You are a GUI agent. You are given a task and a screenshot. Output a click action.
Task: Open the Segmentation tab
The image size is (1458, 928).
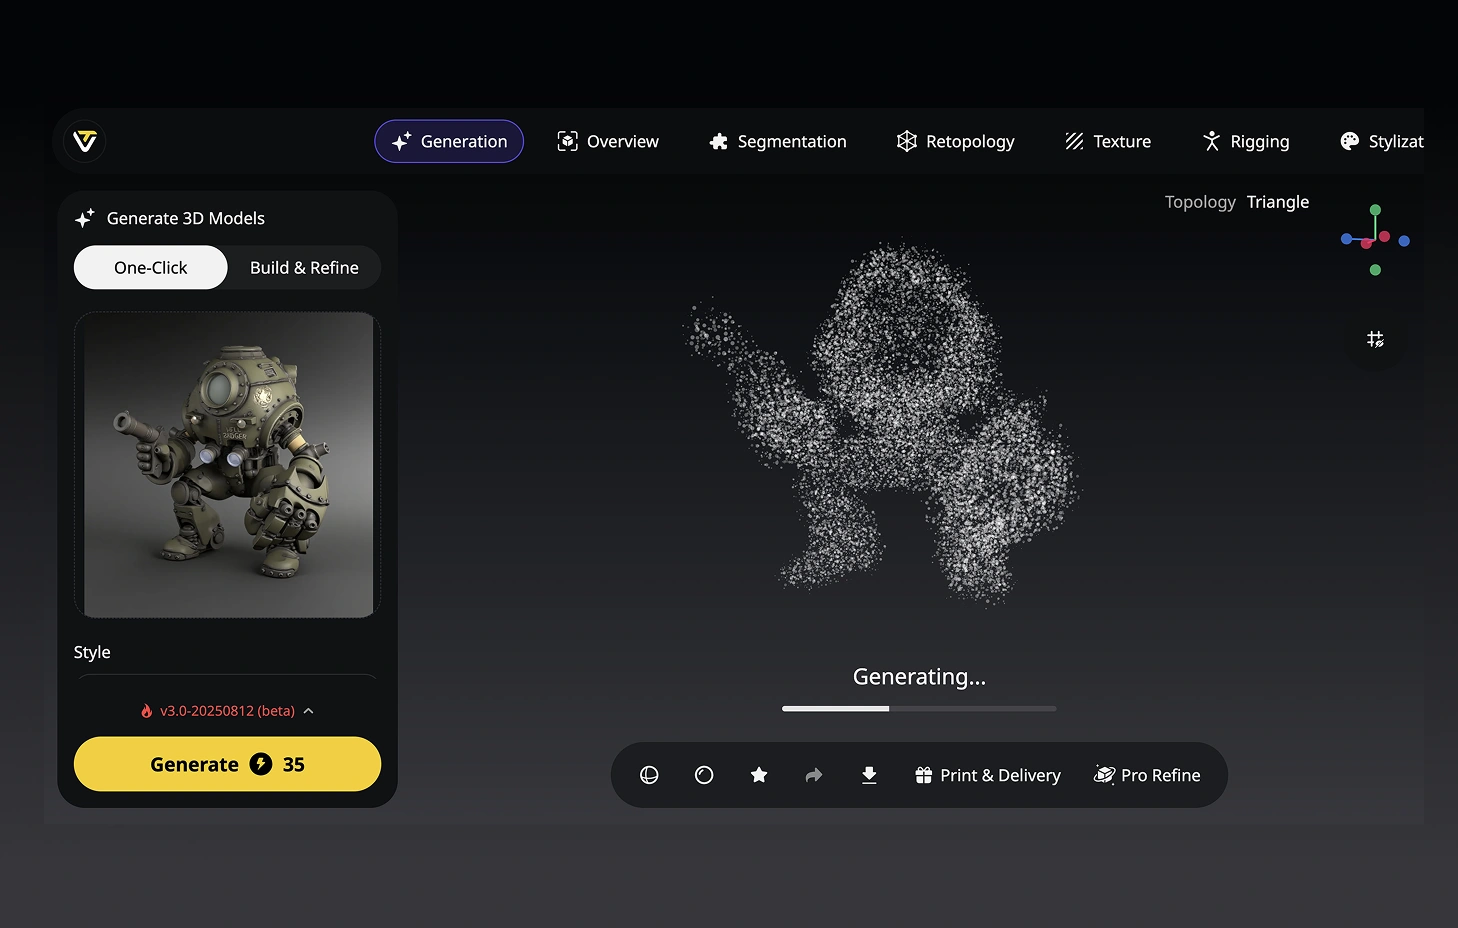778,142
